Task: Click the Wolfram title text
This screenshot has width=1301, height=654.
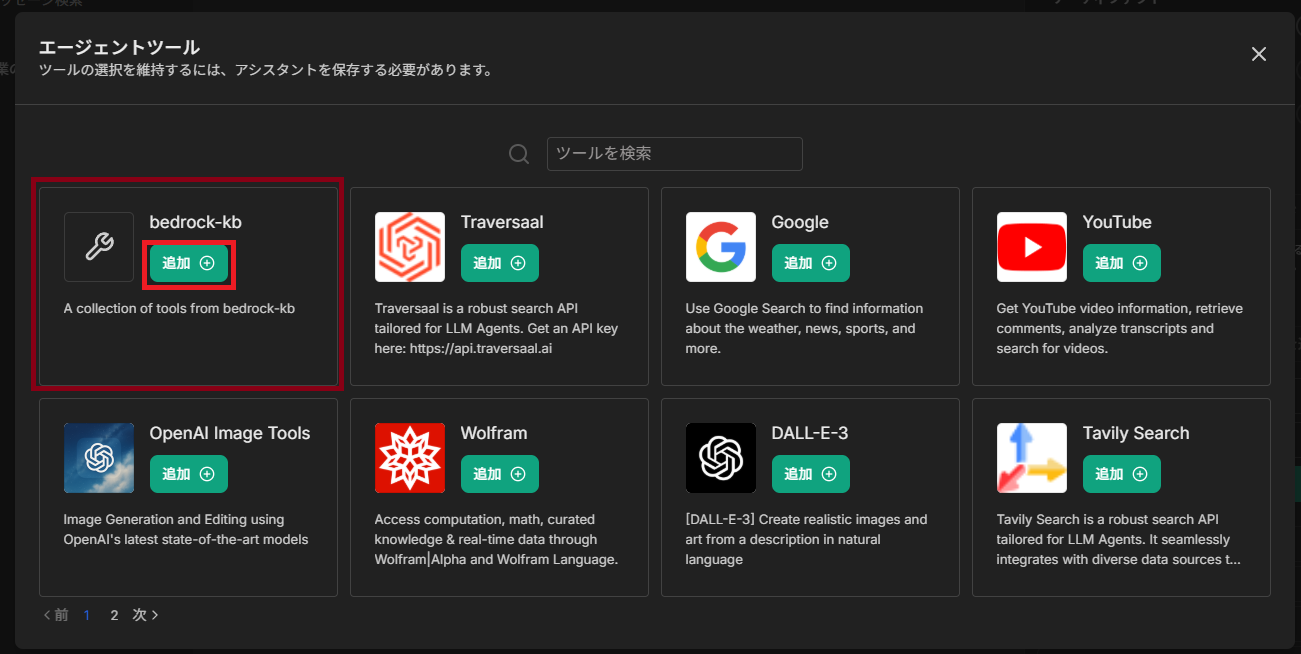Action: (494, 433)
